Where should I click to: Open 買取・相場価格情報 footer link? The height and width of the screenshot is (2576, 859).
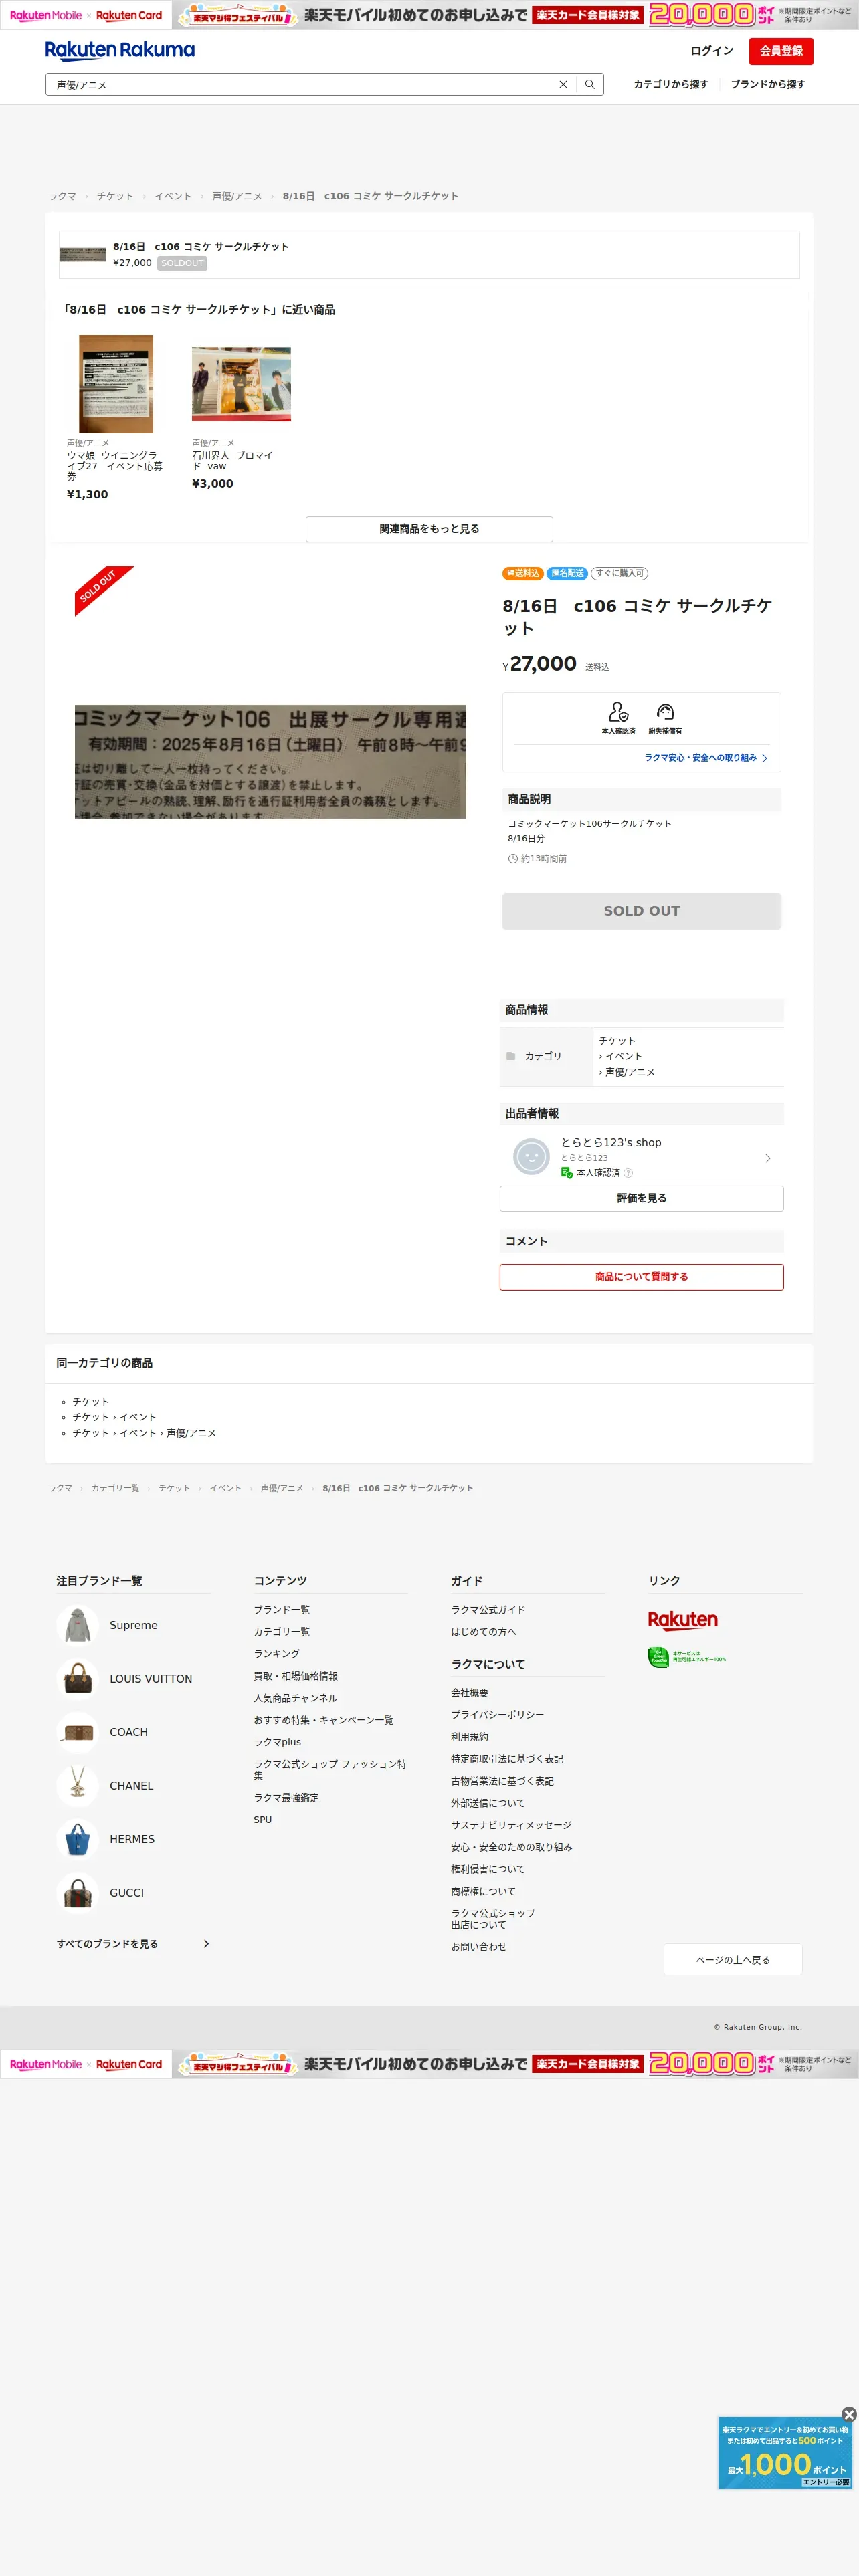pos(295,1676)
